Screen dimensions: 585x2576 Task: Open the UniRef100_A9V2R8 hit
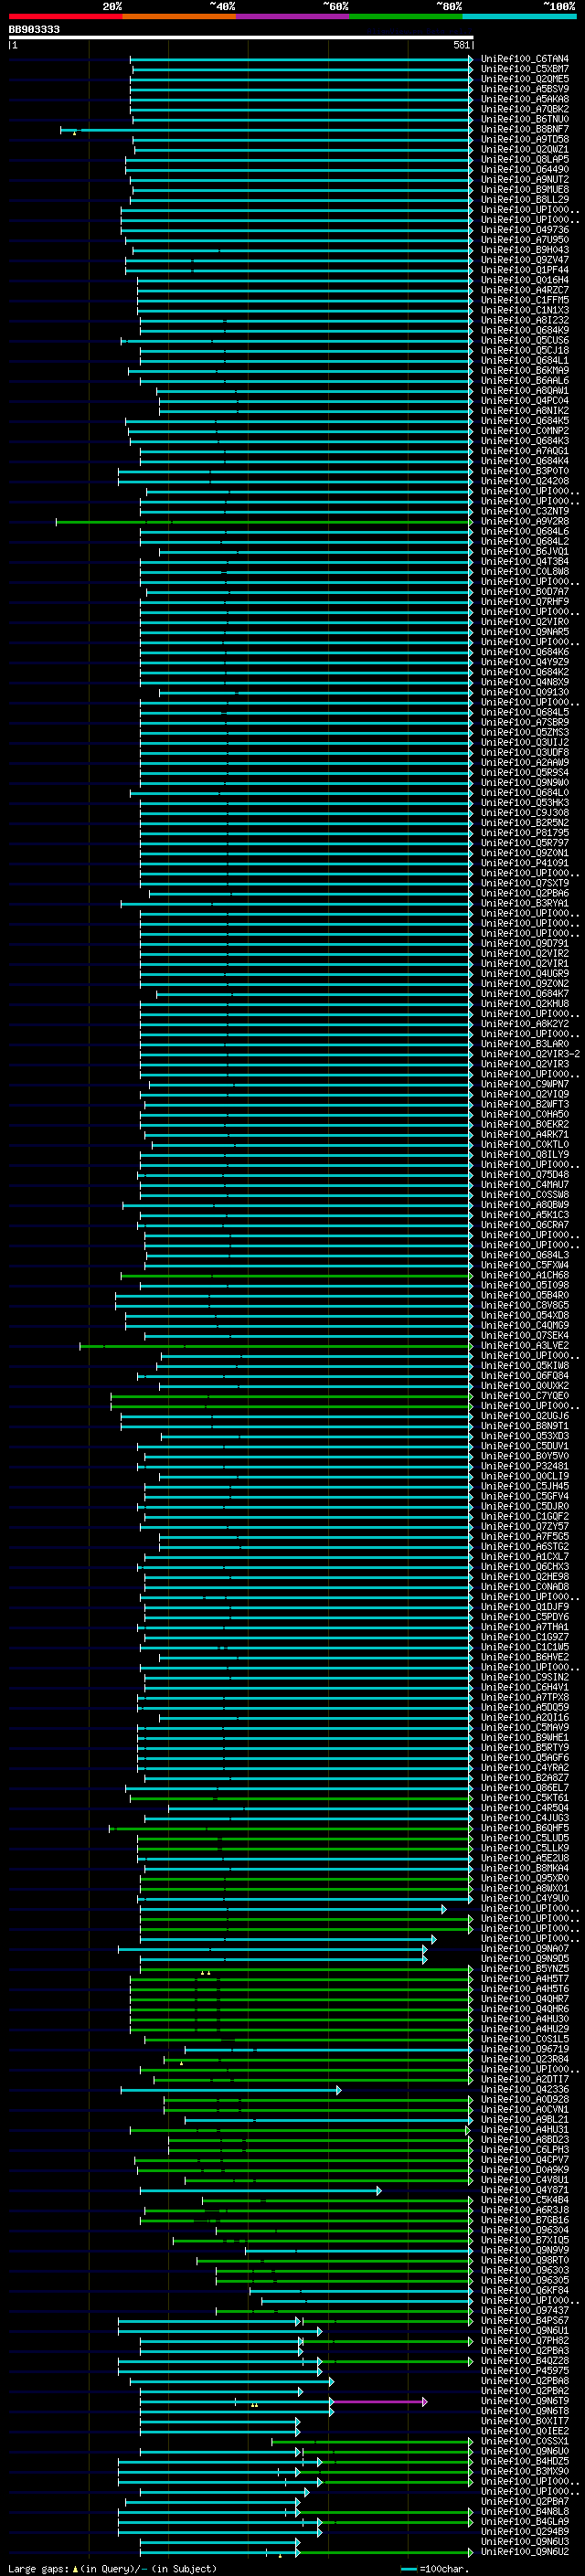pyautogui.click(x=525, y=521)
